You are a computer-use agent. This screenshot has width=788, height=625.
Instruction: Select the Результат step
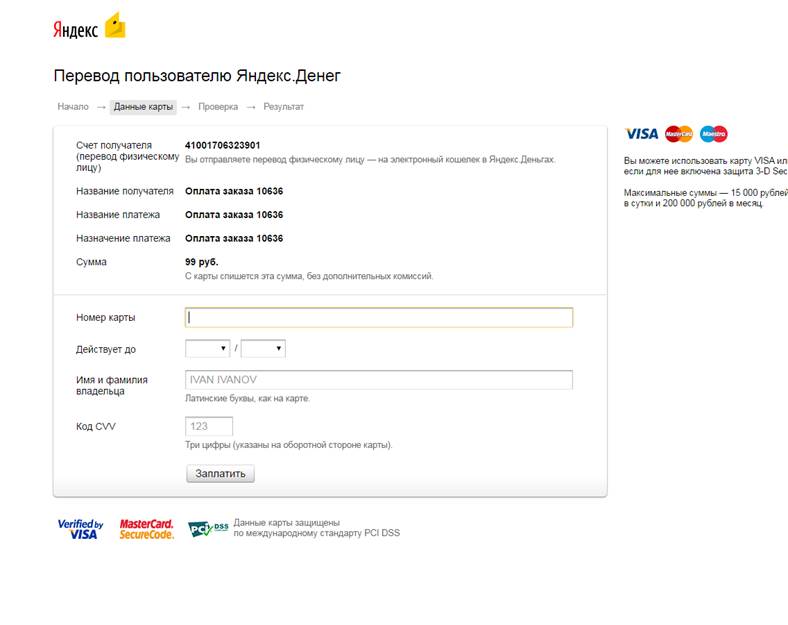(x=283, y=107)
